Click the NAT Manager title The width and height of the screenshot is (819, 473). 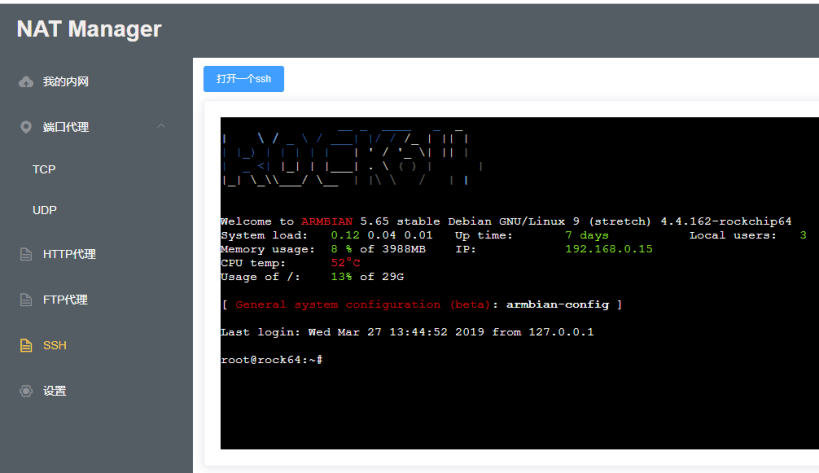pos(89,29)
